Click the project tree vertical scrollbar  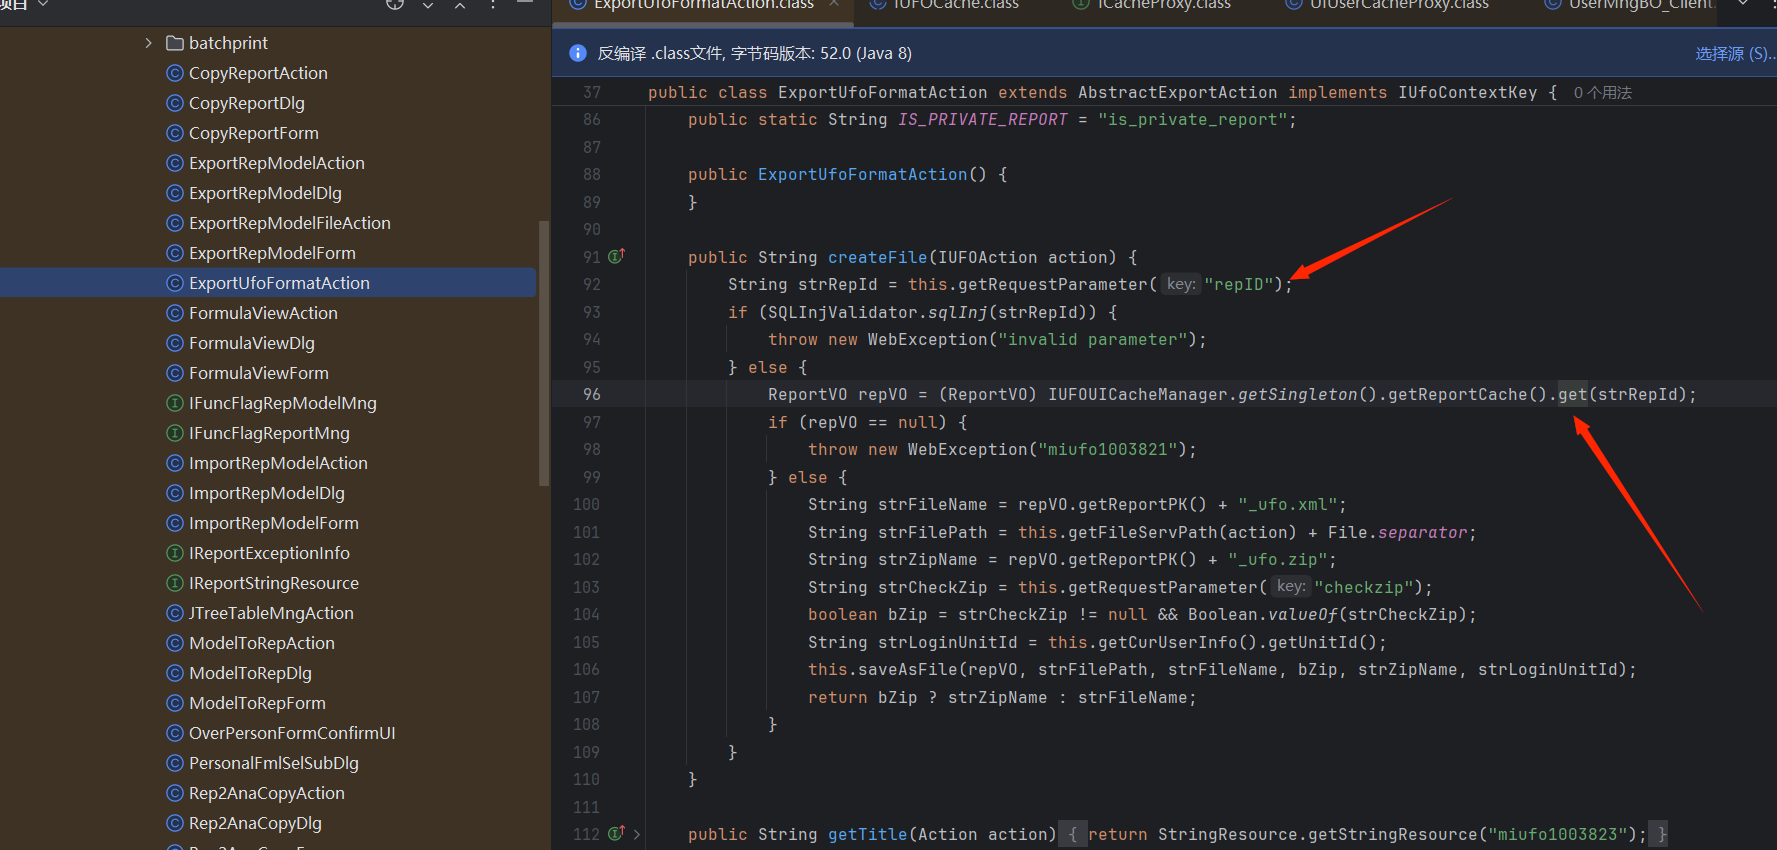point(544,353)
